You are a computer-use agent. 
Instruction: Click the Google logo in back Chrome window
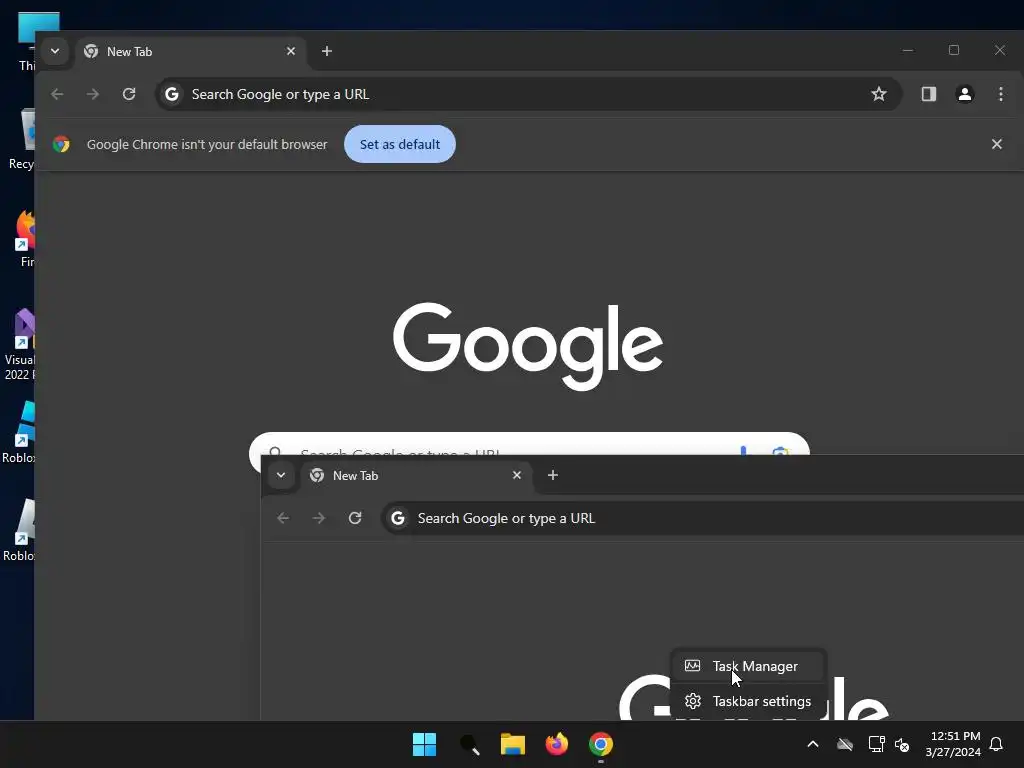tap(528, 346)
